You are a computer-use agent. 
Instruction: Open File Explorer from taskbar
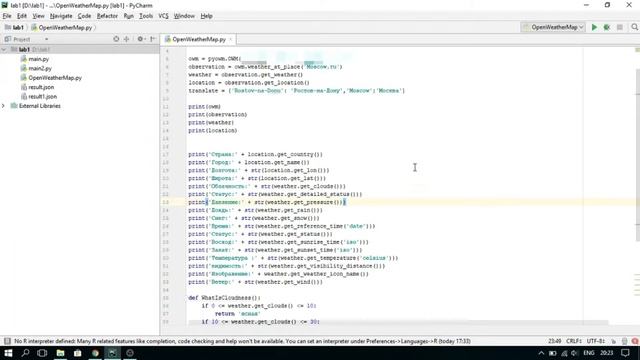(x=60, y=353)
